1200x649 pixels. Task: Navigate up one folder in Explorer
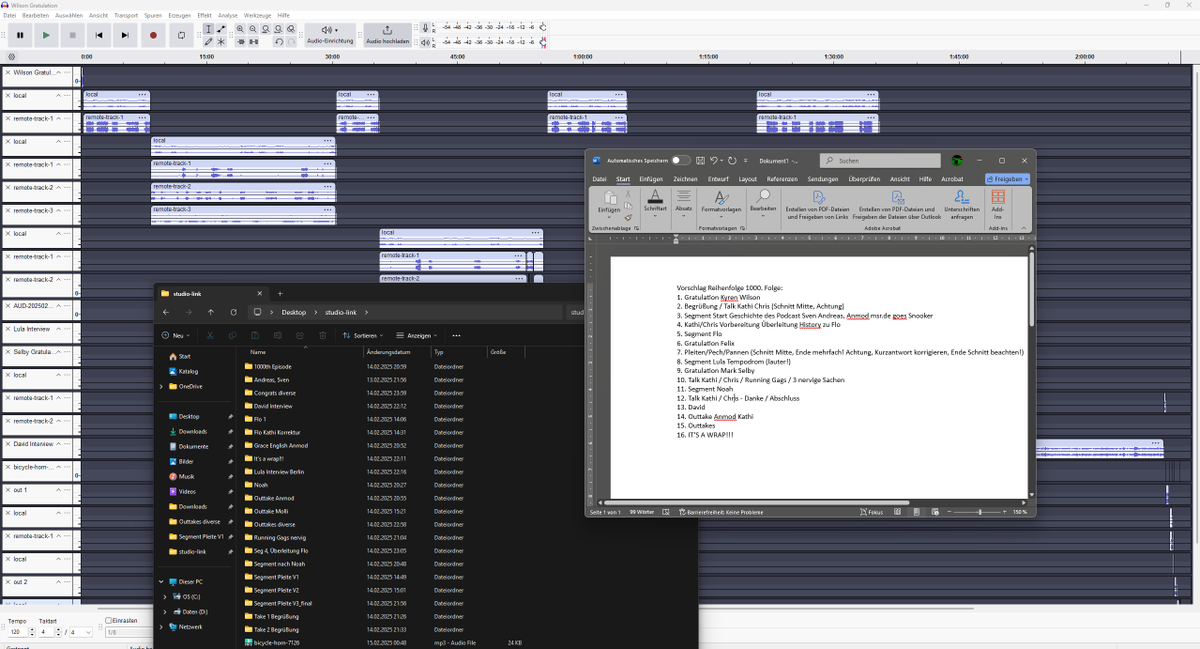pos(211,312)
